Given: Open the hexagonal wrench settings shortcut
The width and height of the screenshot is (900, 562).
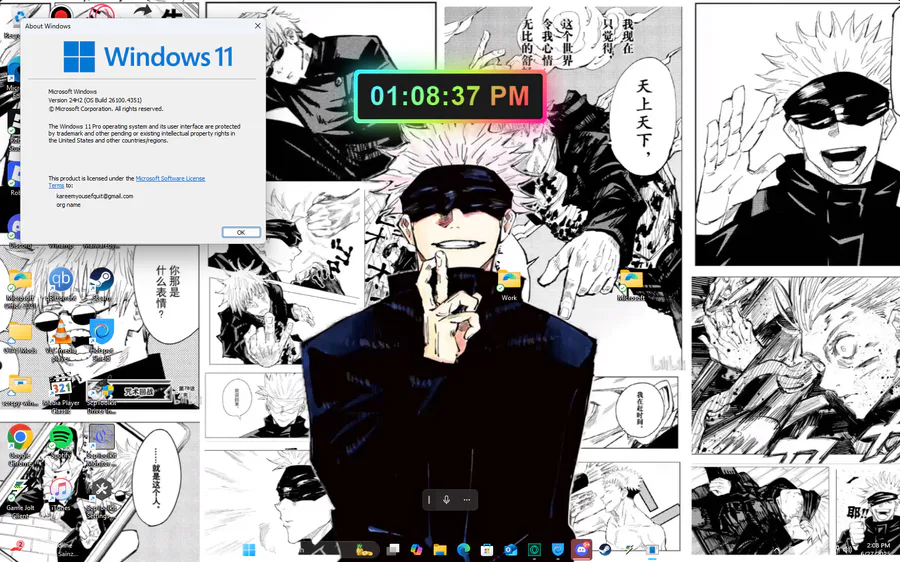Looking at the screenshot, I should pyautogui.click(x=102, y=497).
